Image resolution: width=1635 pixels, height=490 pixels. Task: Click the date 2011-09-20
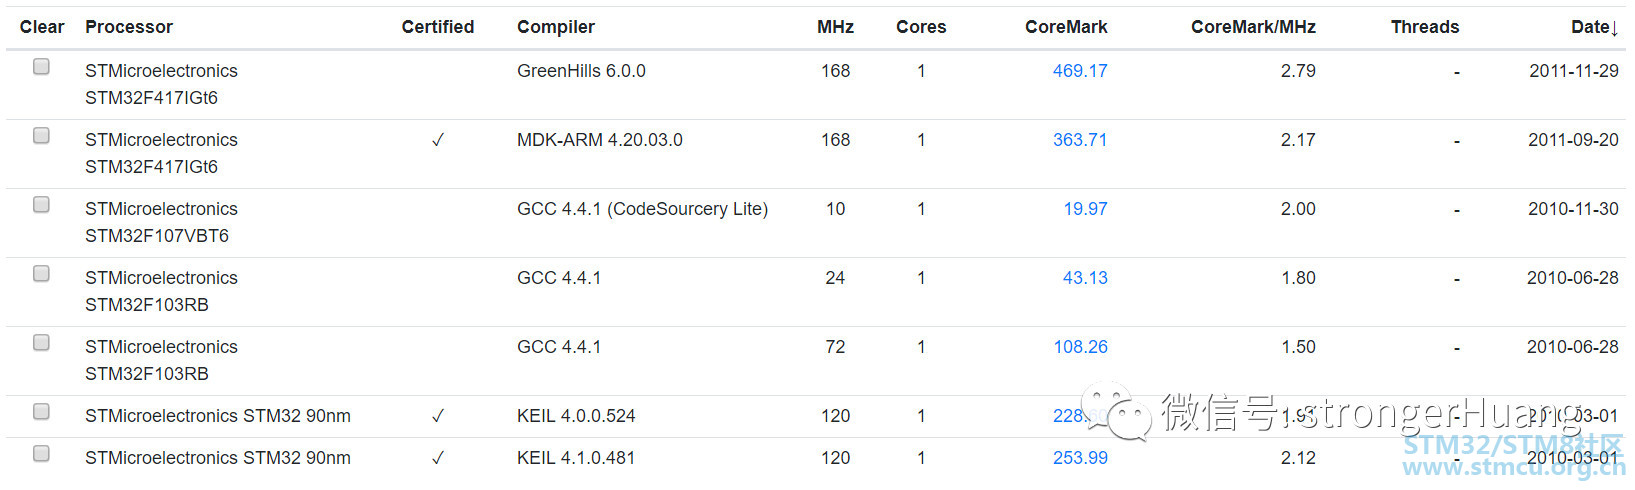click(x=1574, y=140)
